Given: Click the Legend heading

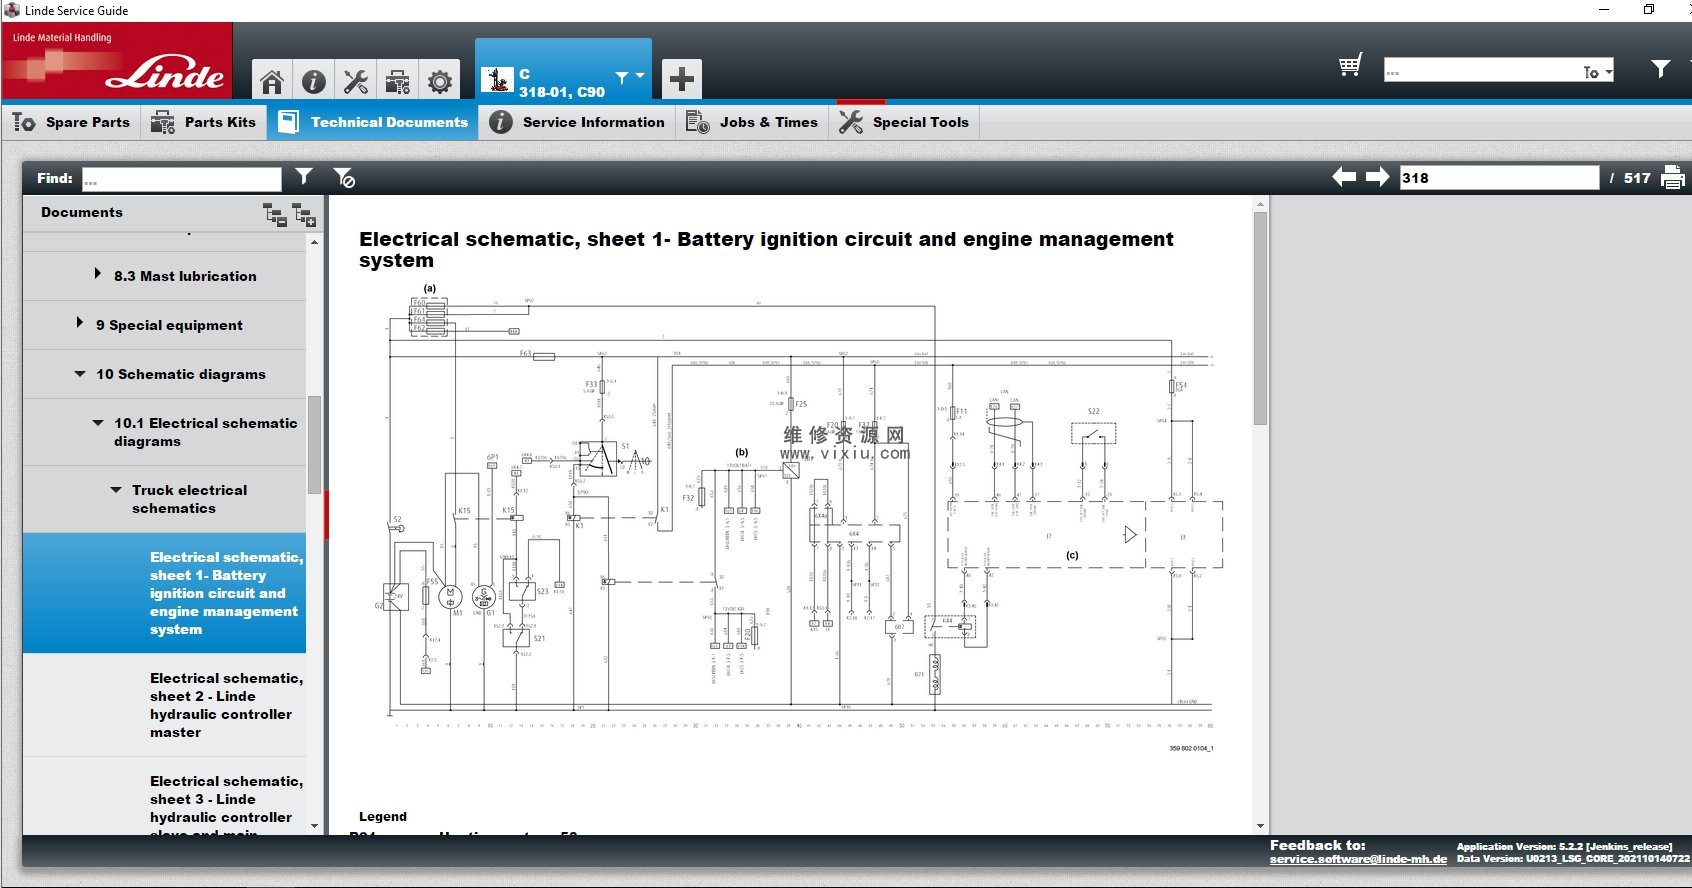Looking at the screenshot, I should point(383,816).
